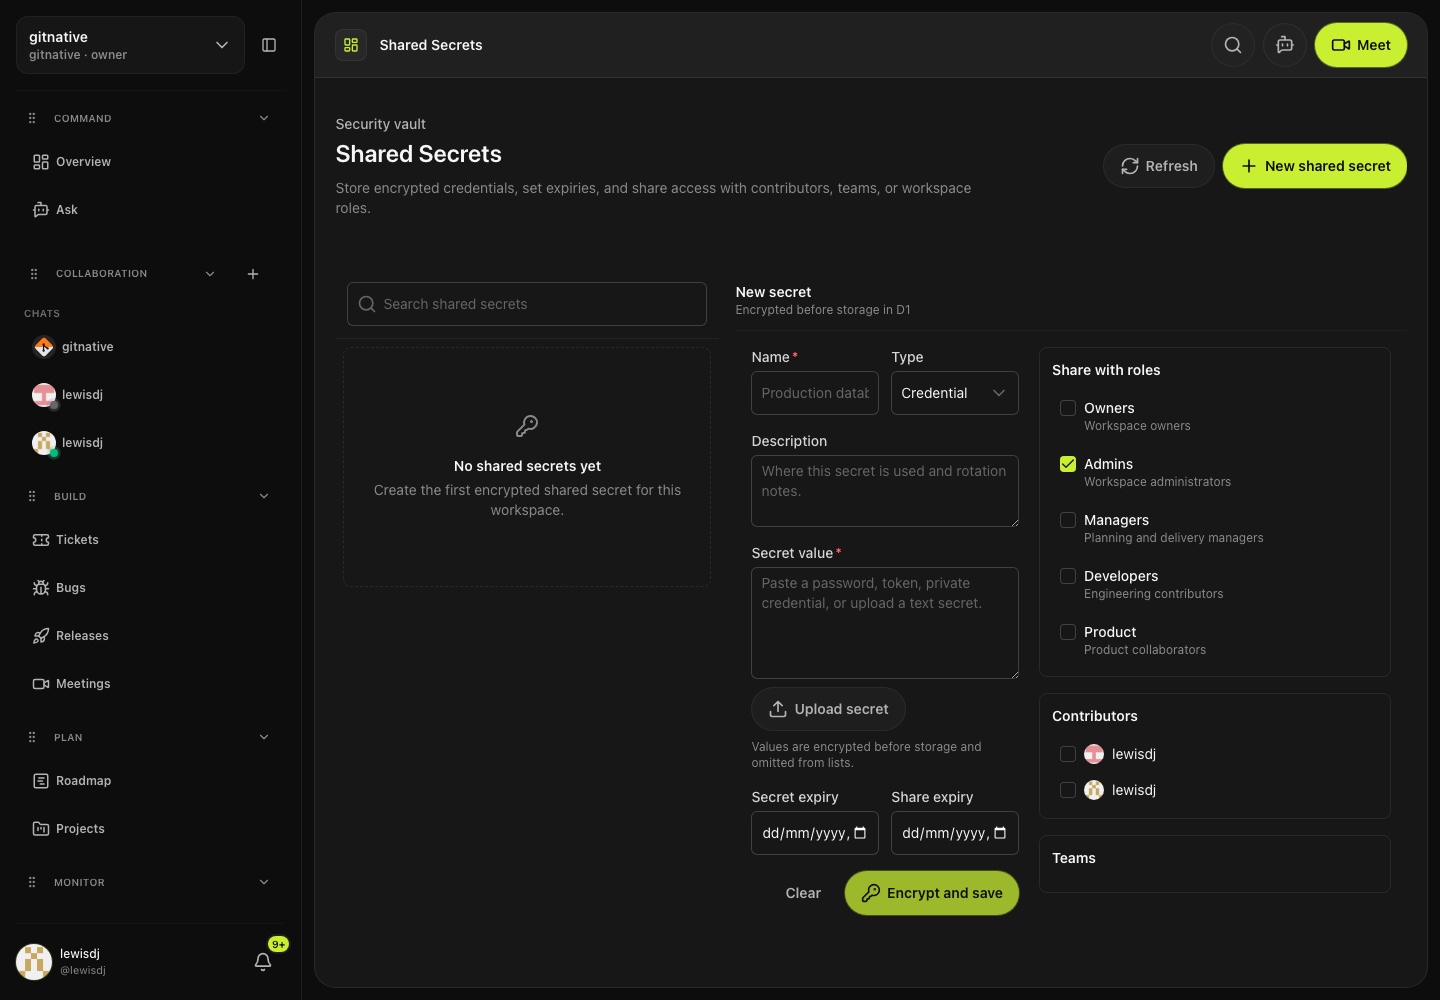
Task: Click New shared secret button
Action: coord(1315,166)
